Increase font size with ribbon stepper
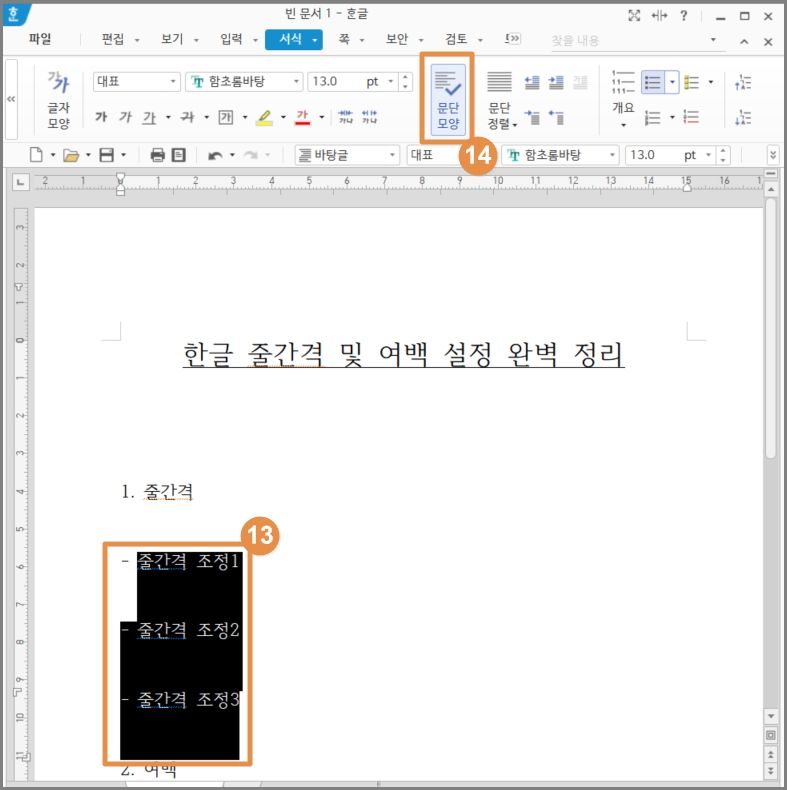The image size is (787, 790). pyautogui.click(x=405, y=77)
